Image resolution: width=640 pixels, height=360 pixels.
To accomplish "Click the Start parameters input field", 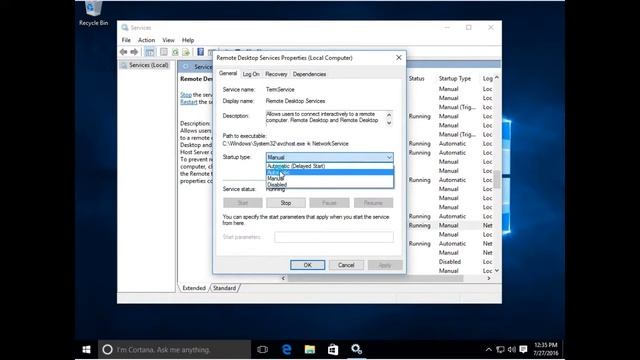I will coord(334,237).
